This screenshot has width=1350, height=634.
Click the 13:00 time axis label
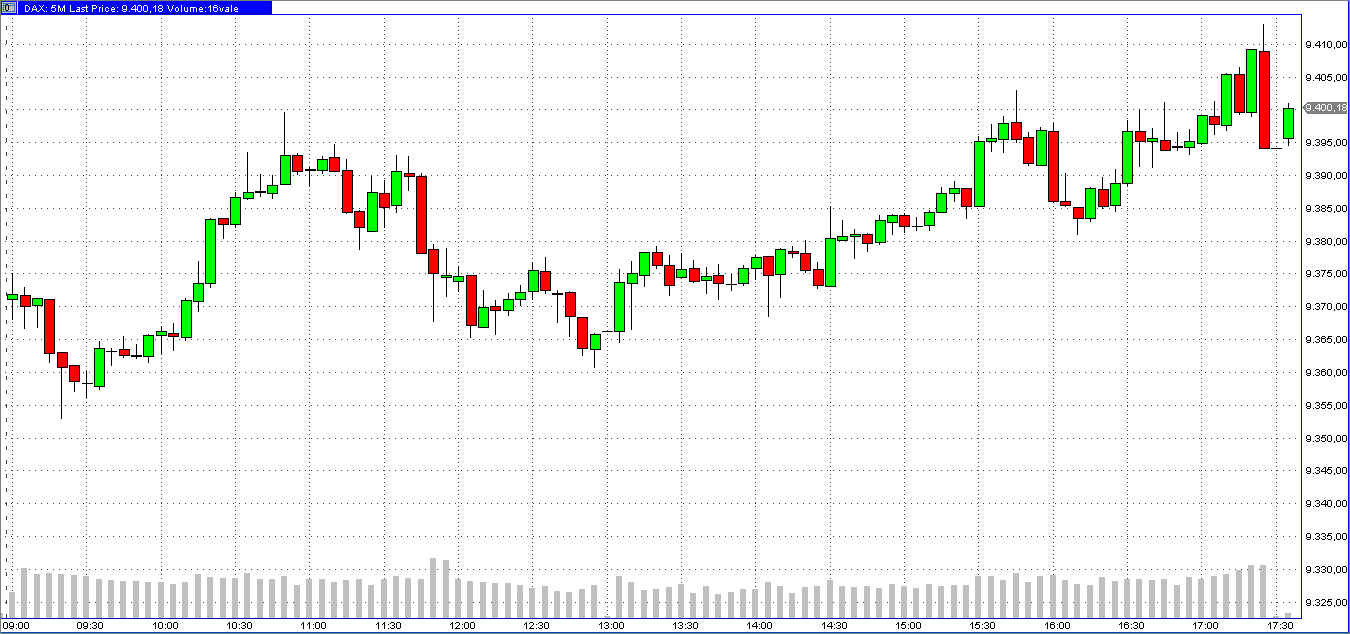[x=611, y=626]
